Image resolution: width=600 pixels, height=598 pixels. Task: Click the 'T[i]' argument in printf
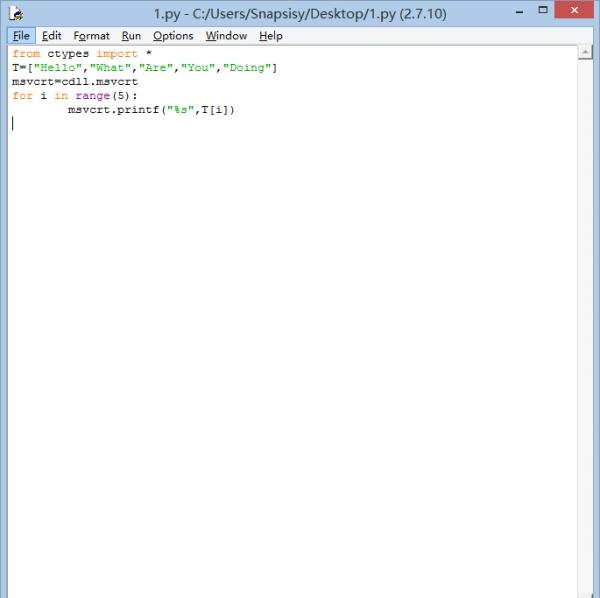pos(214,110)
